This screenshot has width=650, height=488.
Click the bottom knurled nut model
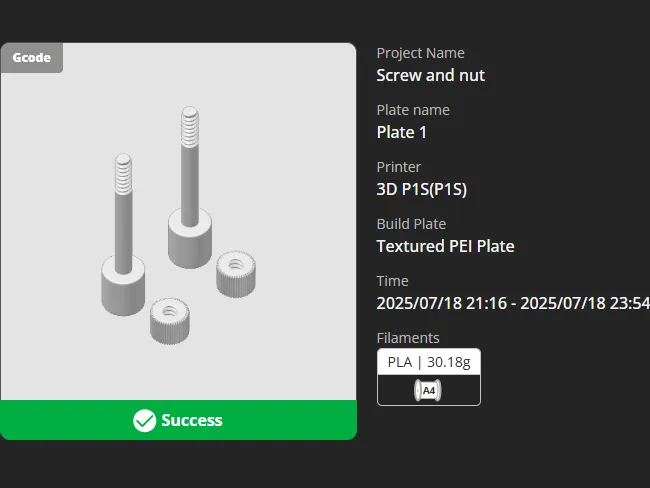[170, 321]
